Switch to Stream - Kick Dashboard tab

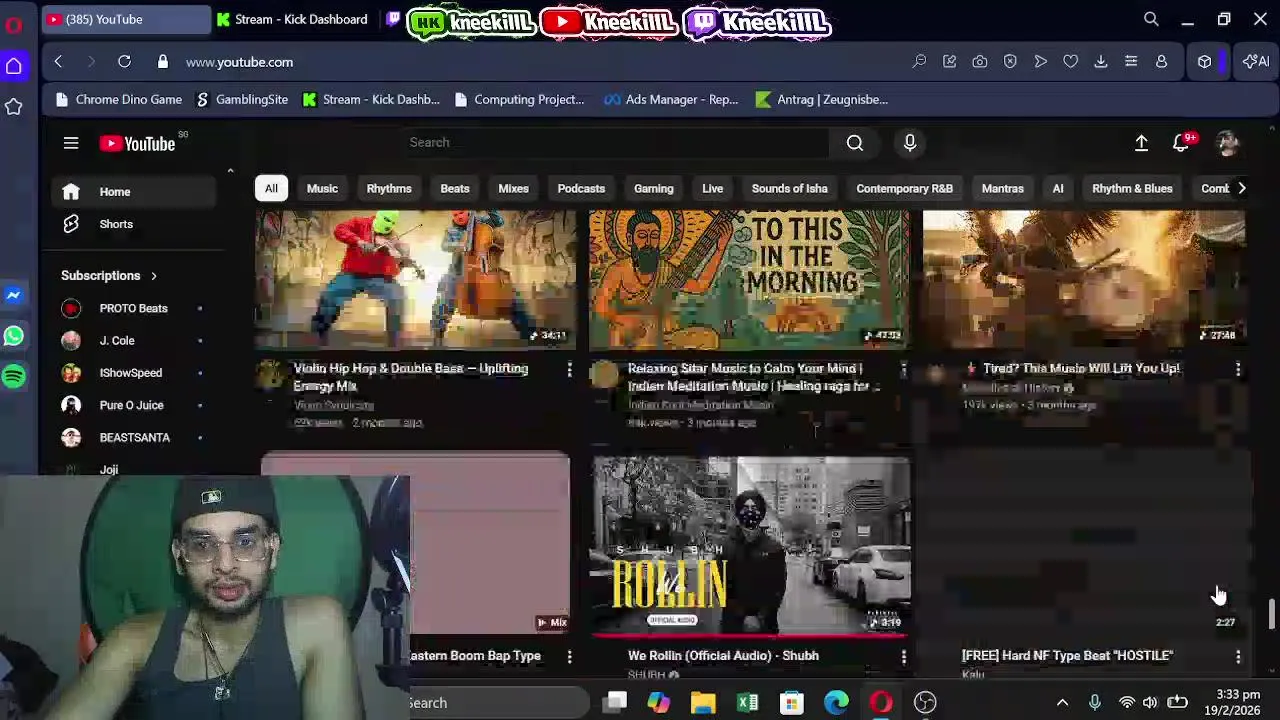(x=292, y=19)
